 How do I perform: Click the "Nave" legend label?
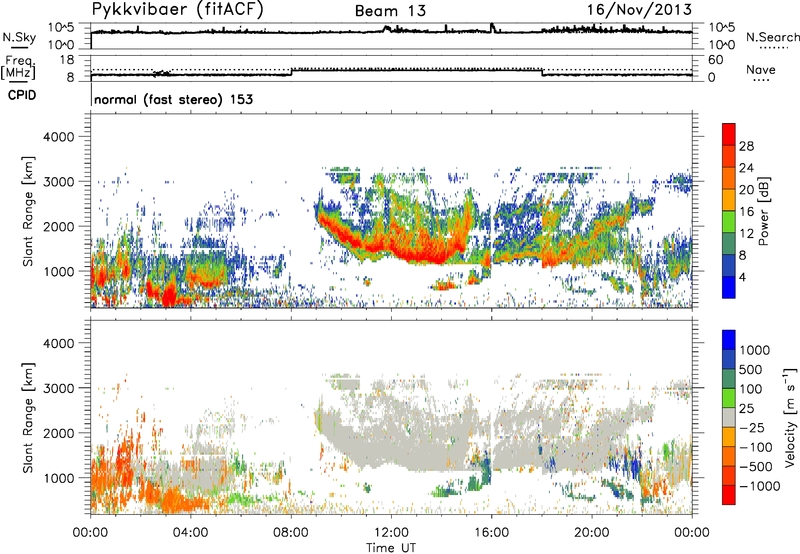point(761,69)
